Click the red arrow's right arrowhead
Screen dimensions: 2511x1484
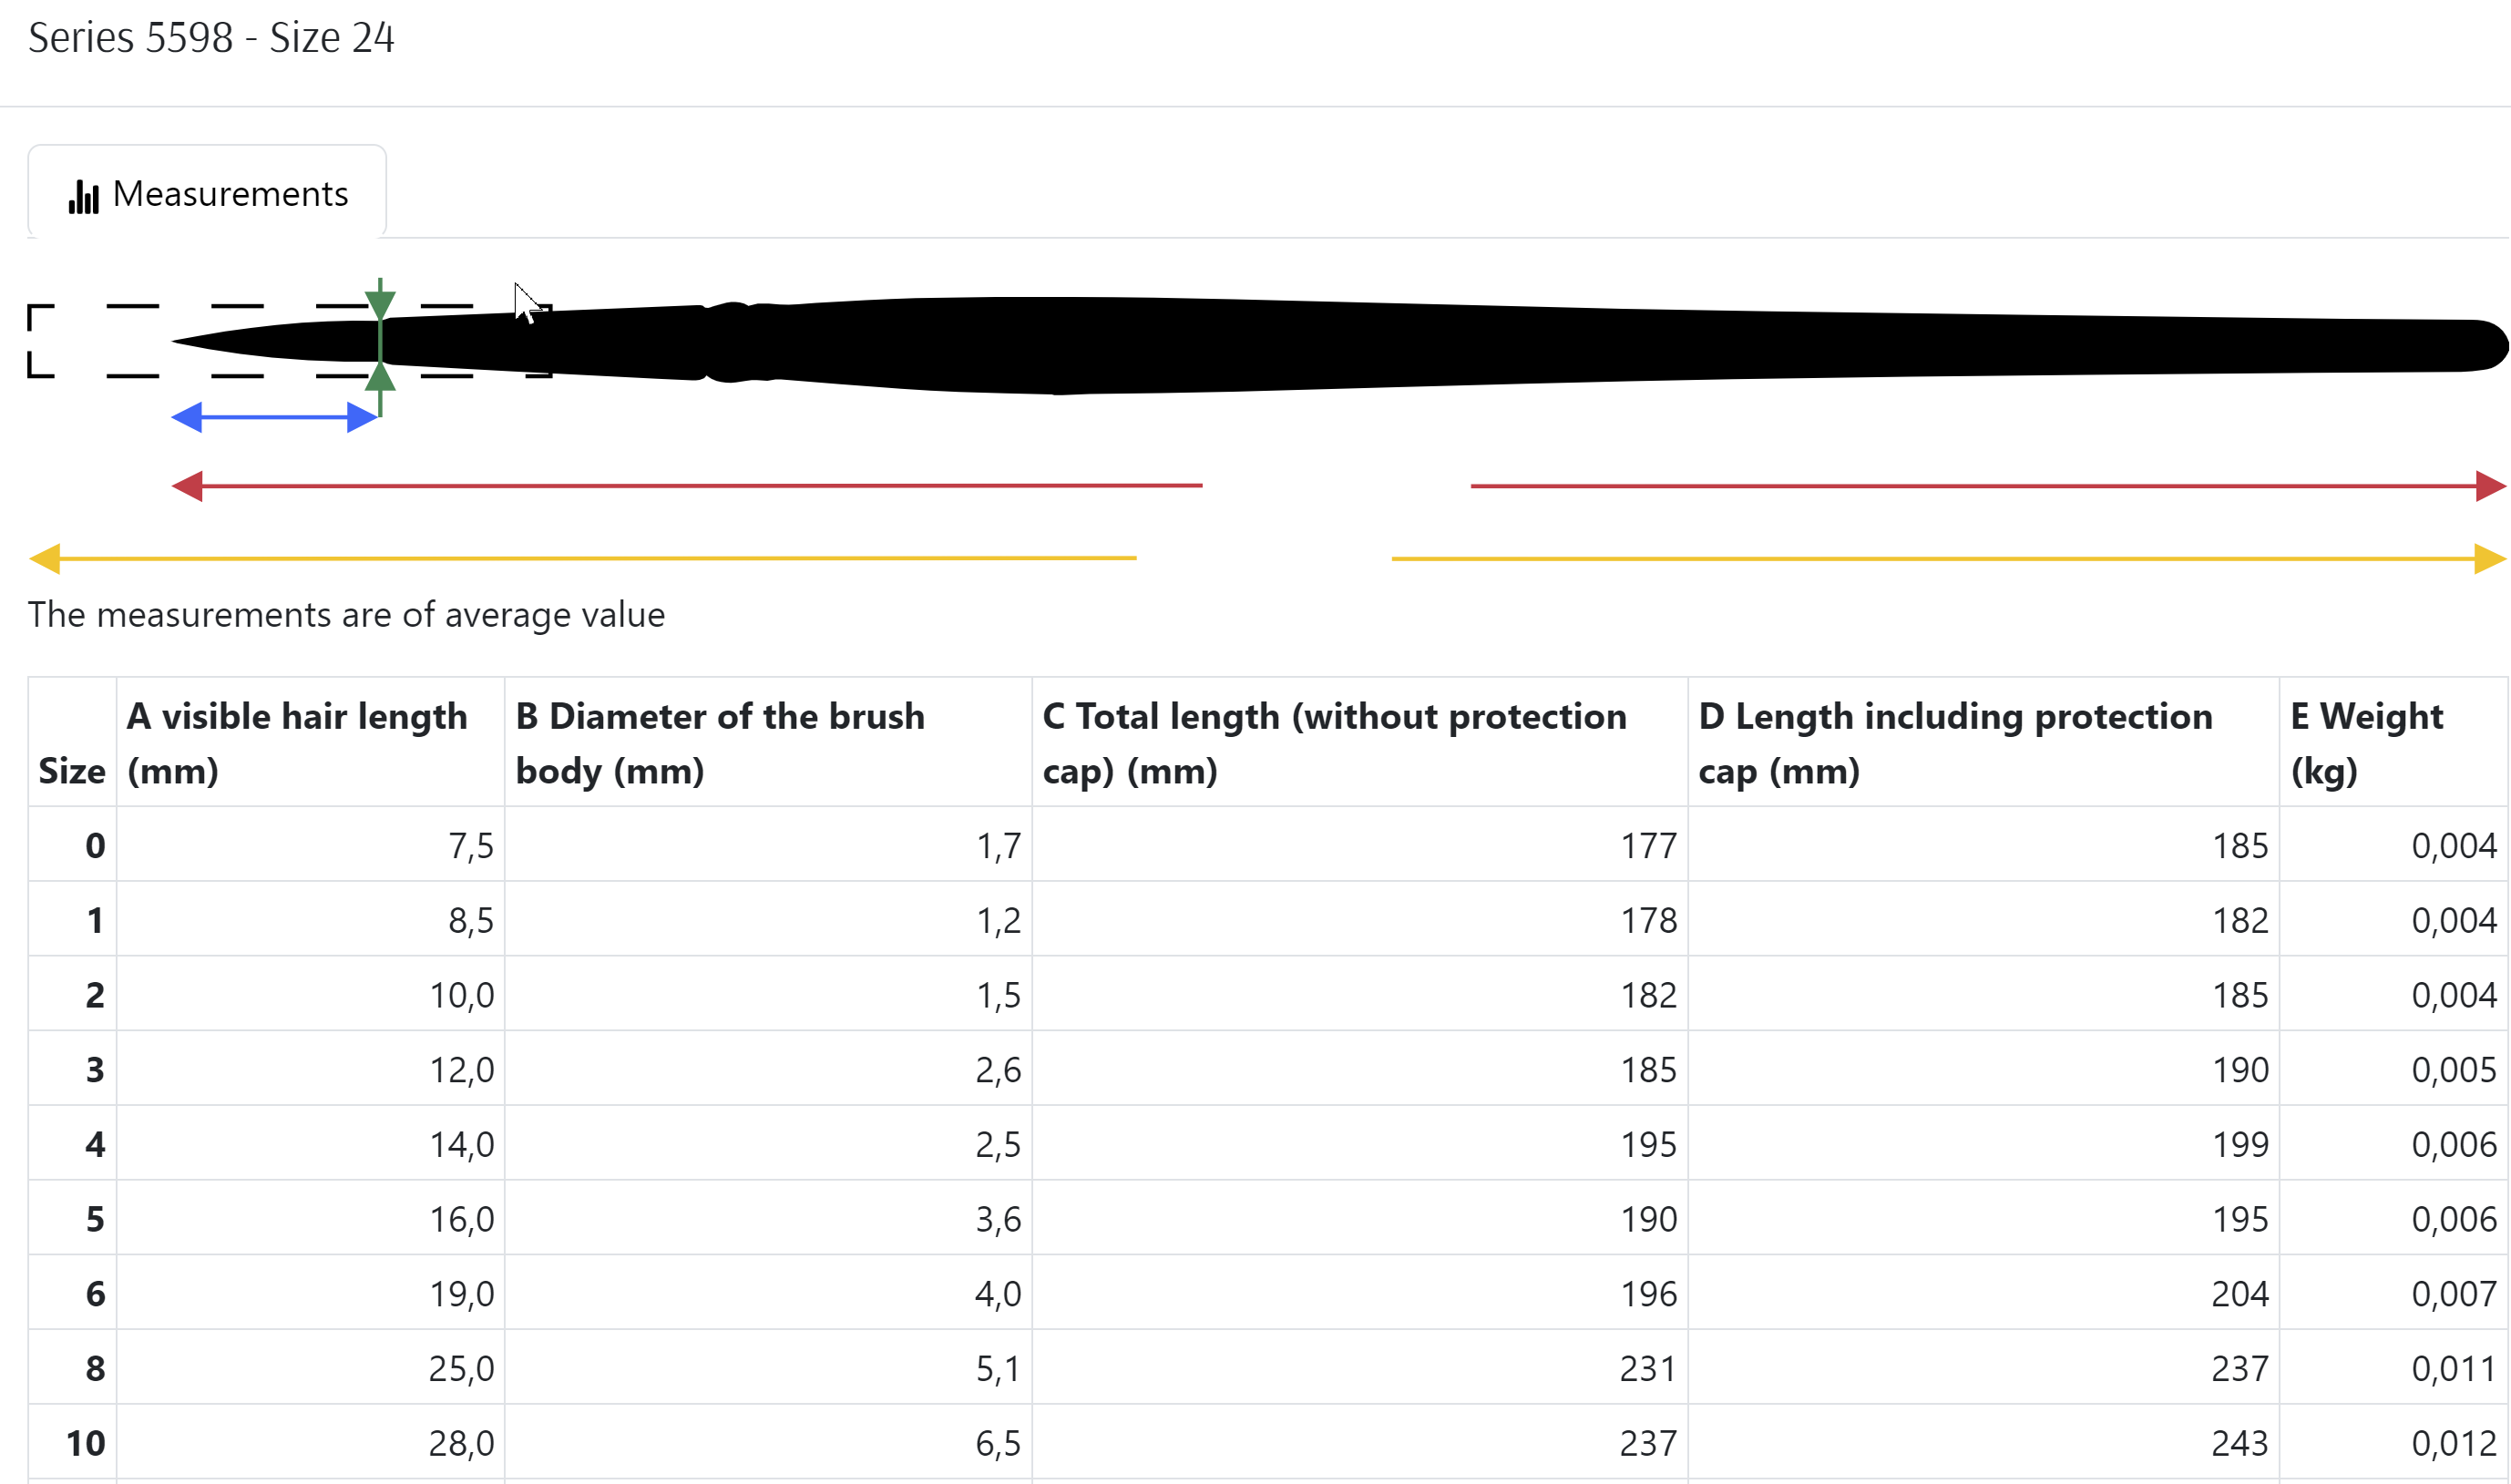pyautogui.click(x=2491, y=486)
